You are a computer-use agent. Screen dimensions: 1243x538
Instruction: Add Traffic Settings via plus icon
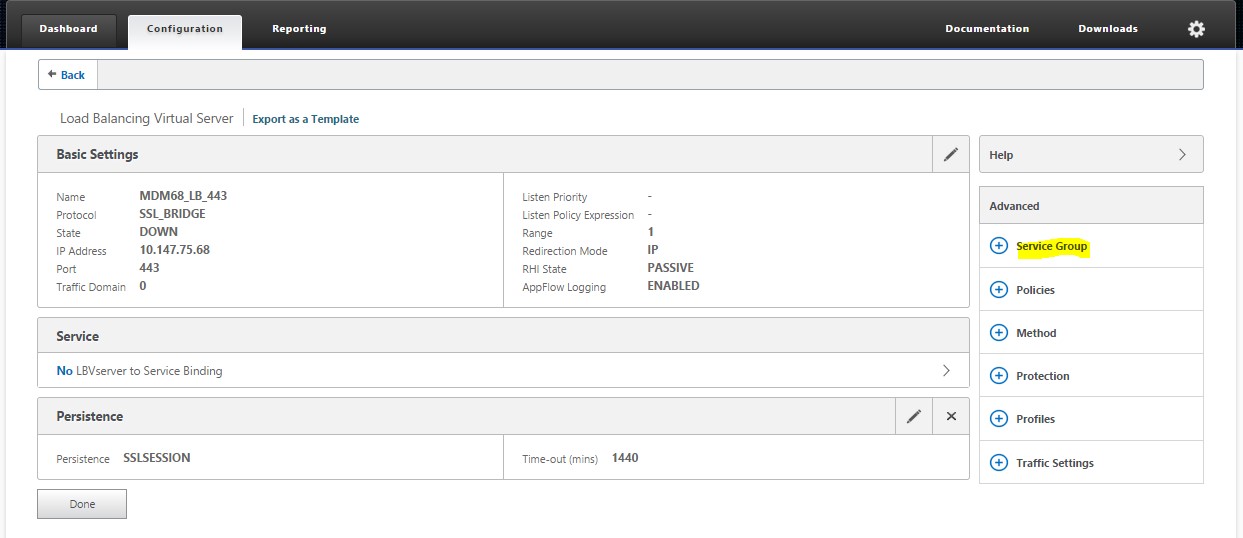click(x=998, y=463)
